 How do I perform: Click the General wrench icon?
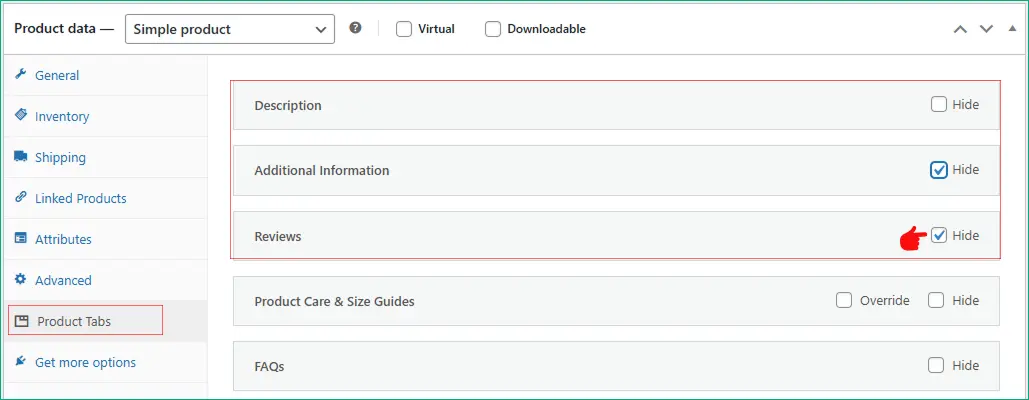(20, 74)
